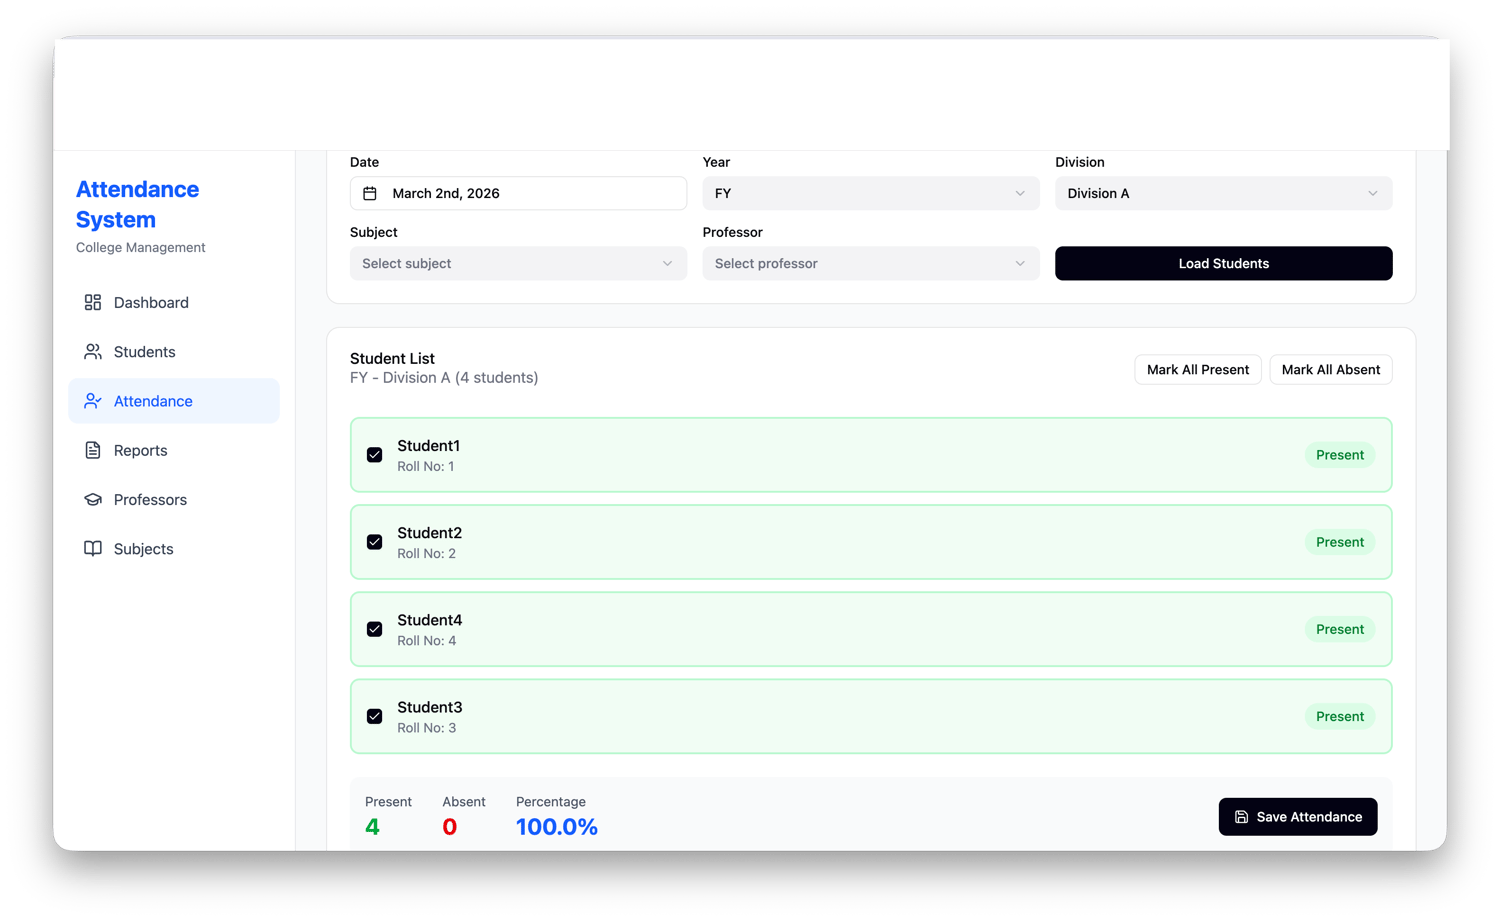This screenshot has height=921, width=1500.
Task: Open the Year dropdown showing FY
Action: click(x=871, y=193)
